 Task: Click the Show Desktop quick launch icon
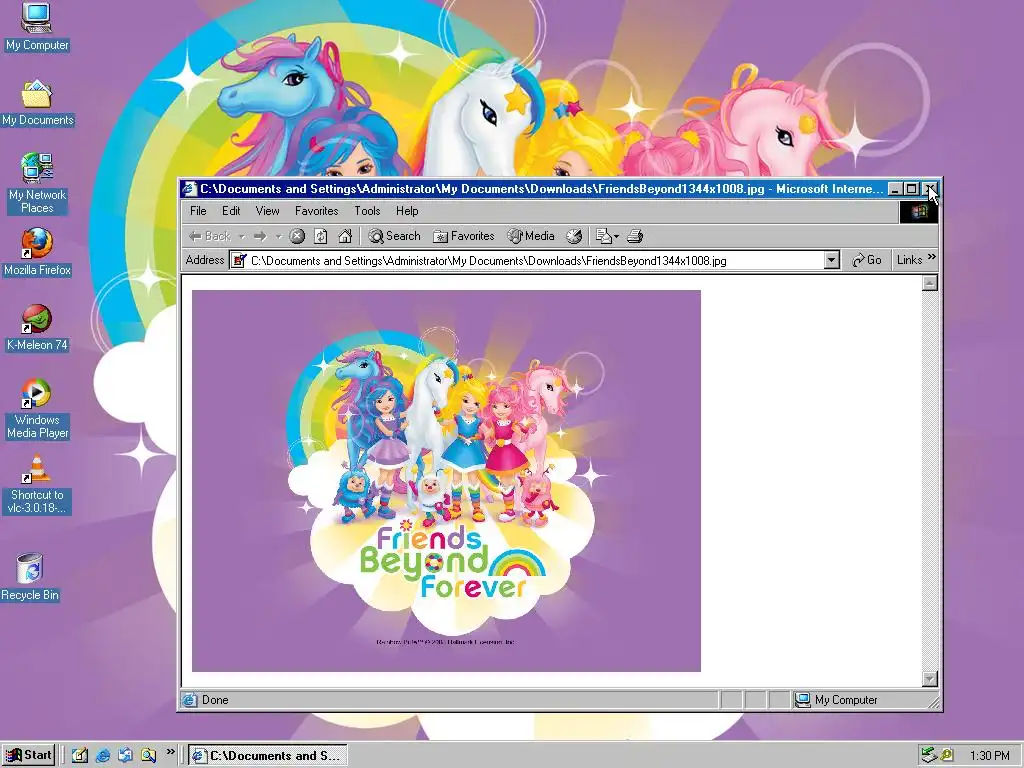click(80, 756)
